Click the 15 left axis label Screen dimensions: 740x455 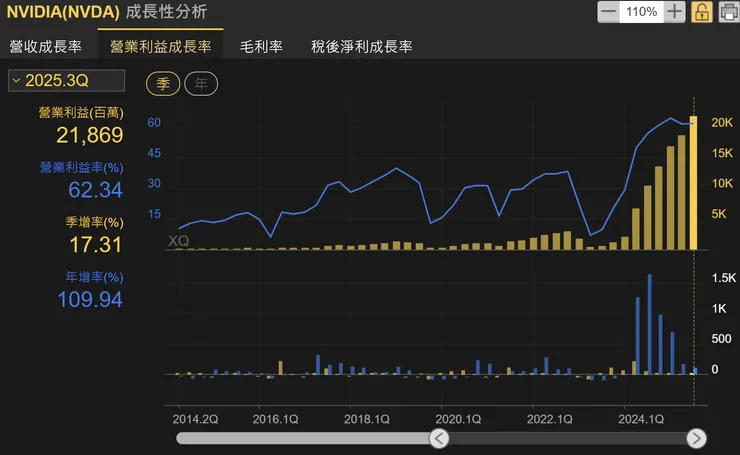coord(154,214)
